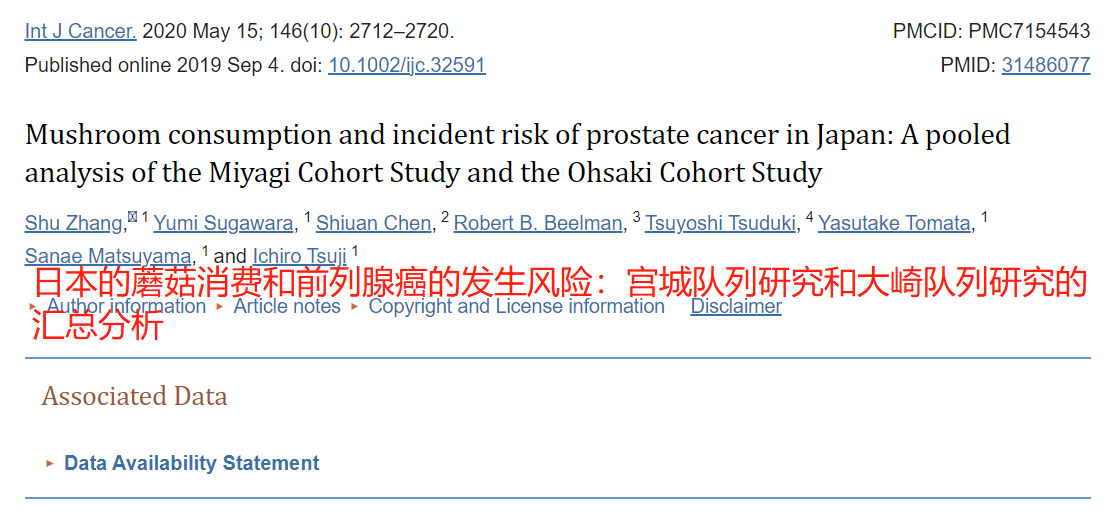Click author Sanae Matsuyama
The width and height of the screenshot is (1113, 522).
point(108,256)
